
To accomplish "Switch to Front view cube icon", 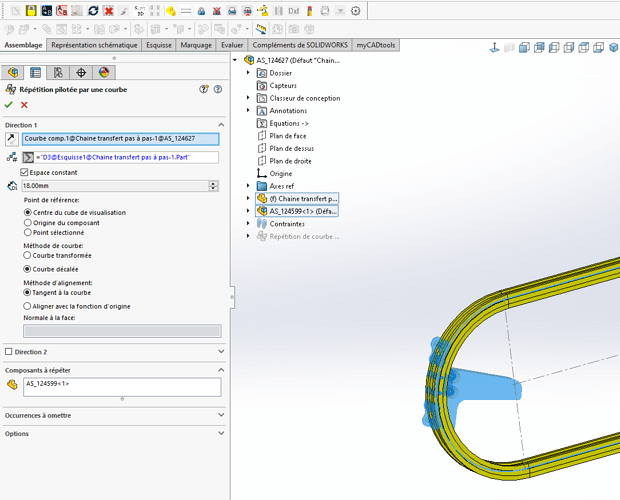I will pos(524,48).
